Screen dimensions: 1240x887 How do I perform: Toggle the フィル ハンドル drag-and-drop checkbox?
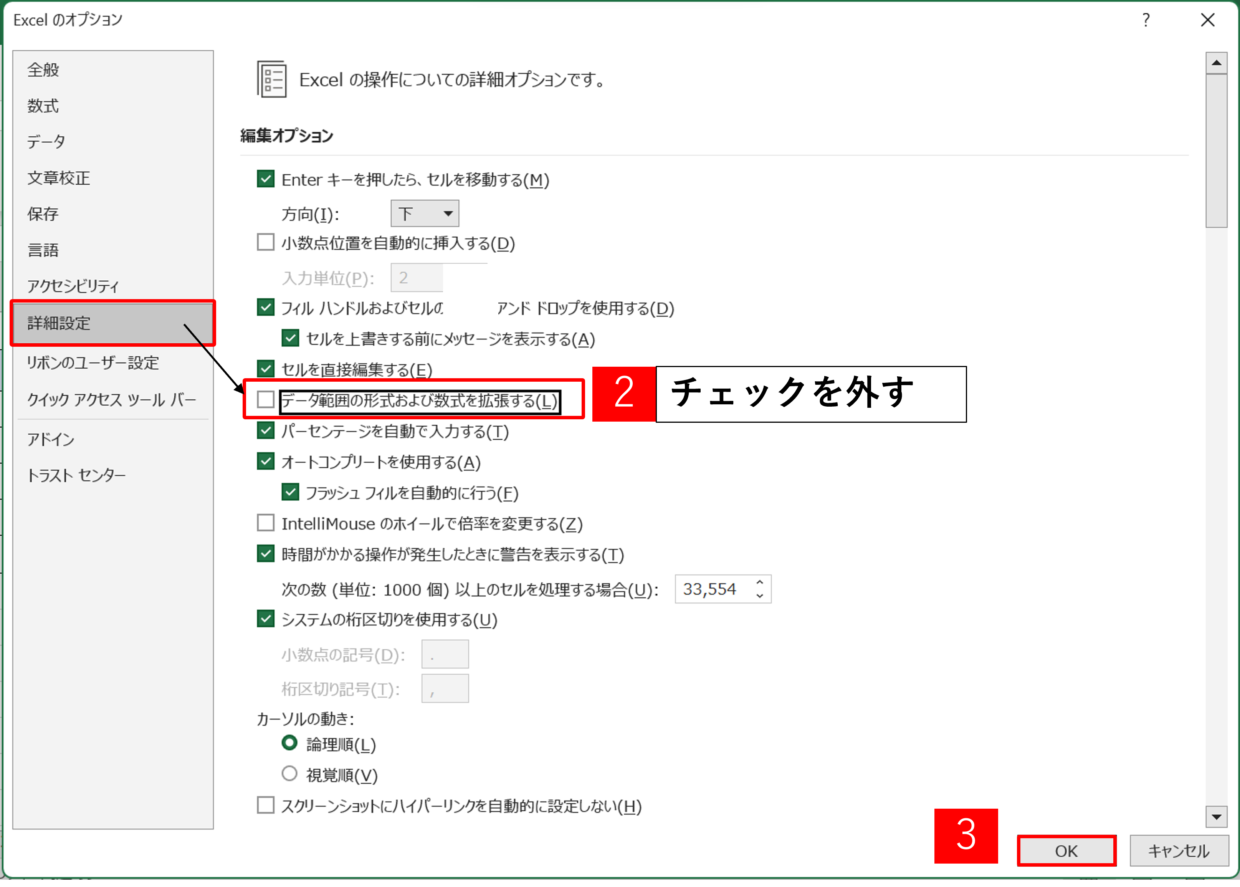[x=265, y=308]
